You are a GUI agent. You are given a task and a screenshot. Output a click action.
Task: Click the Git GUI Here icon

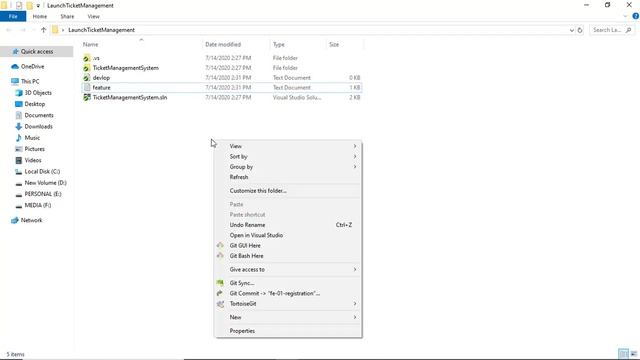coord(220,245)
